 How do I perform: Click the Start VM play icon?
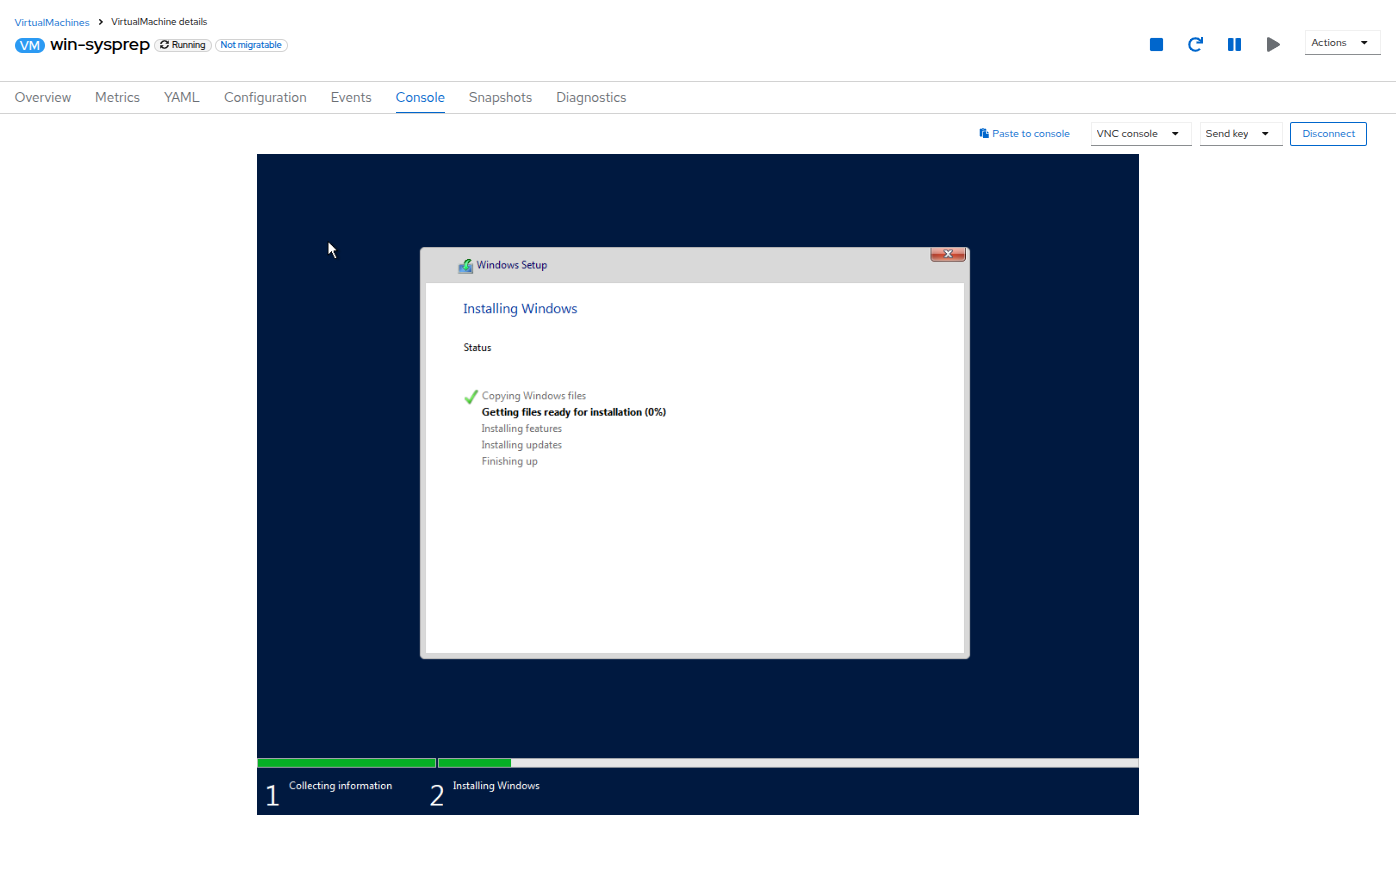pos(1273,44)
